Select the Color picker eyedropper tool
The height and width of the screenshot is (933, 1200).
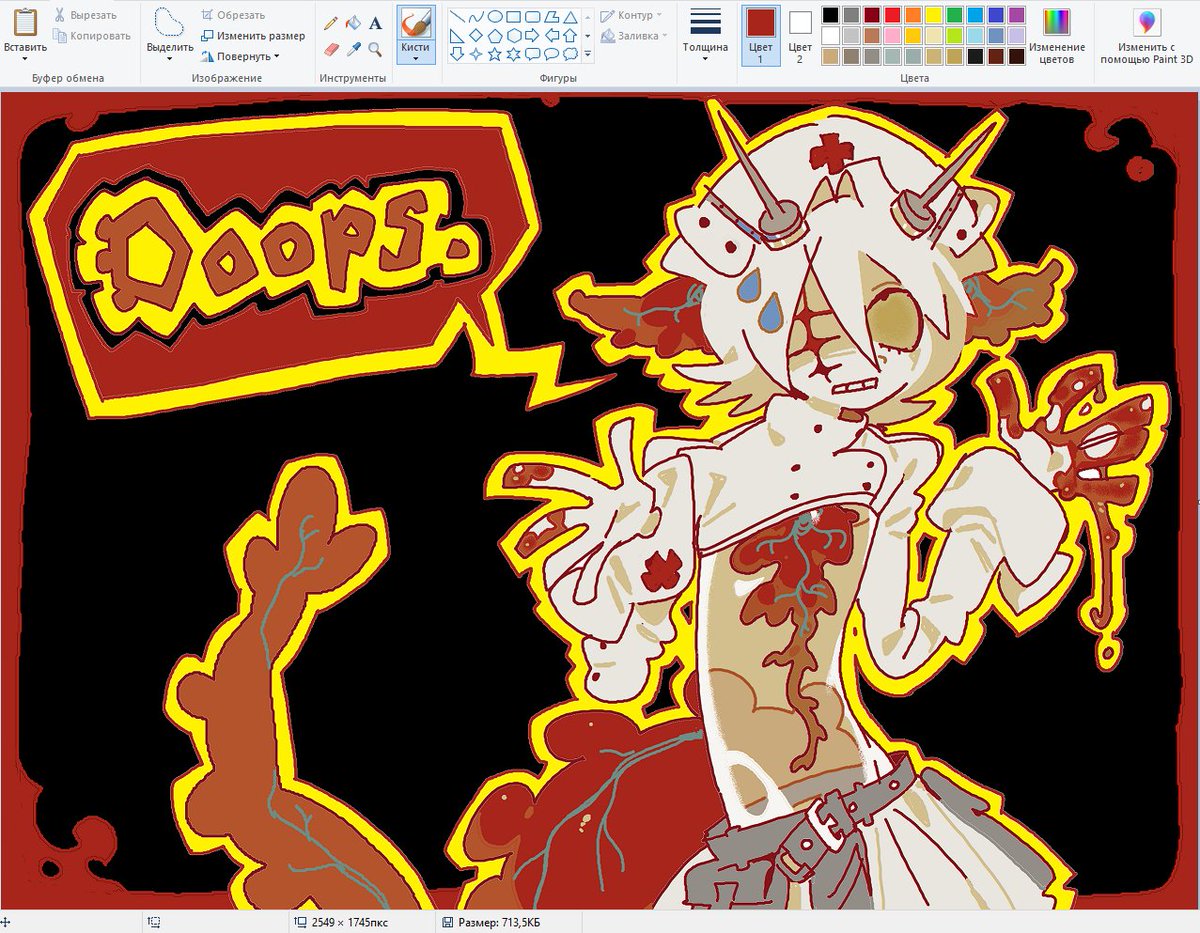click(352, 48)
